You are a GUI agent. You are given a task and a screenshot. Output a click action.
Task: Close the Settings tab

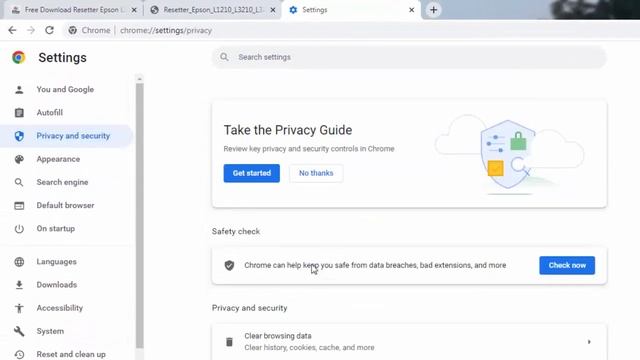point(411,10)
